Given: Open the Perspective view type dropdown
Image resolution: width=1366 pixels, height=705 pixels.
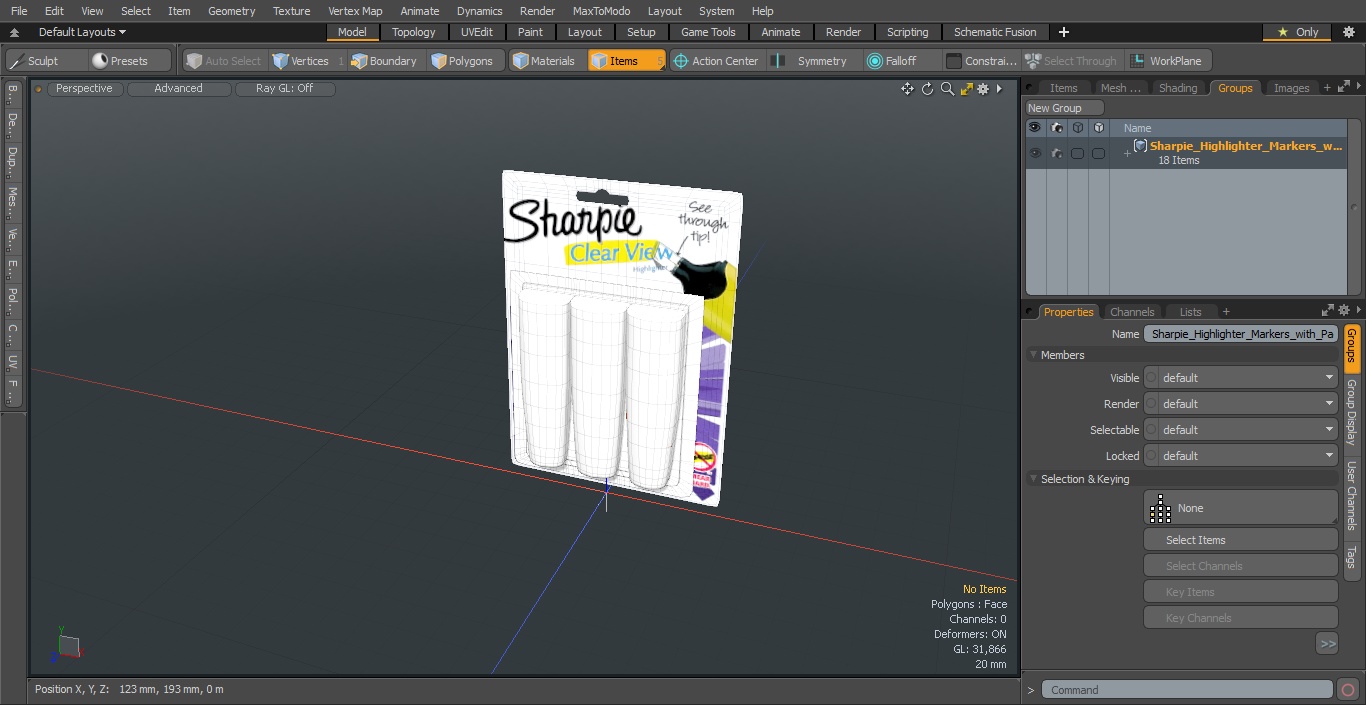Looking at the screenshot, I should 84,89.
